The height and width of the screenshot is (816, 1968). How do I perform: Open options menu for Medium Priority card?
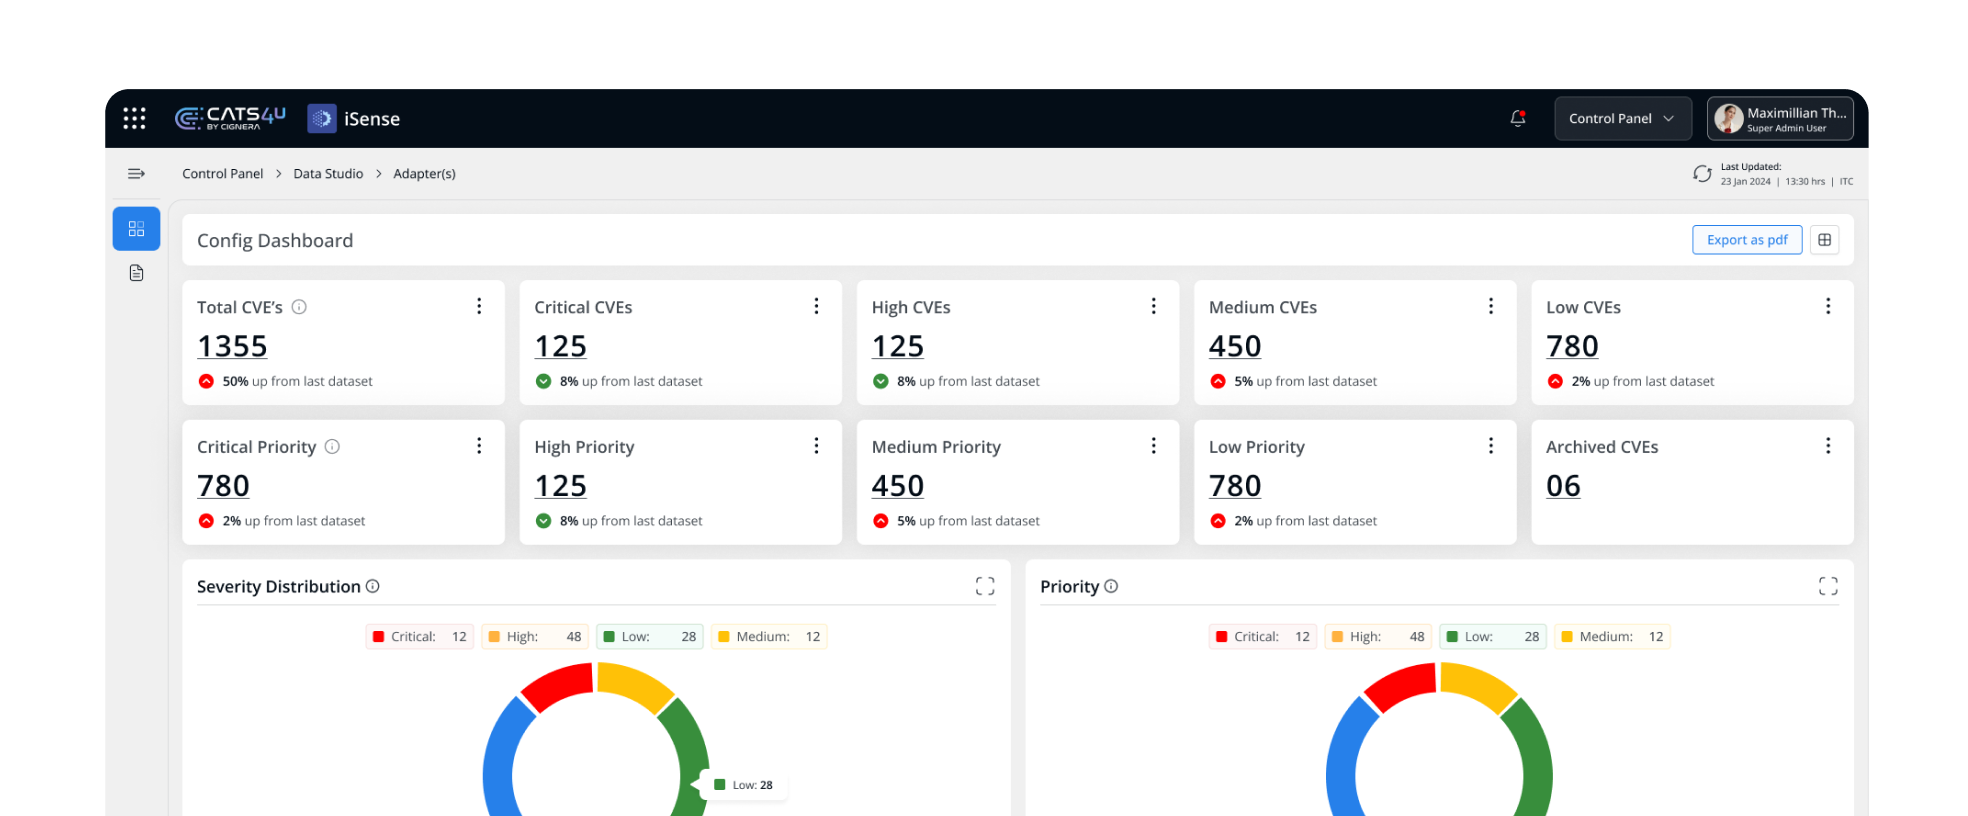click(x=1153, y=446)
